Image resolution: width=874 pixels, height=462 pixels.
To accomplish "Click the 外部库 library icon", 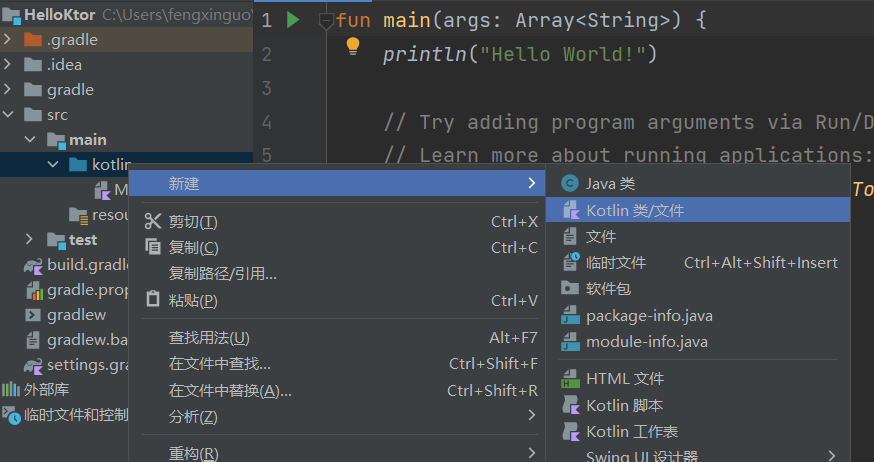I will (11, 389).
